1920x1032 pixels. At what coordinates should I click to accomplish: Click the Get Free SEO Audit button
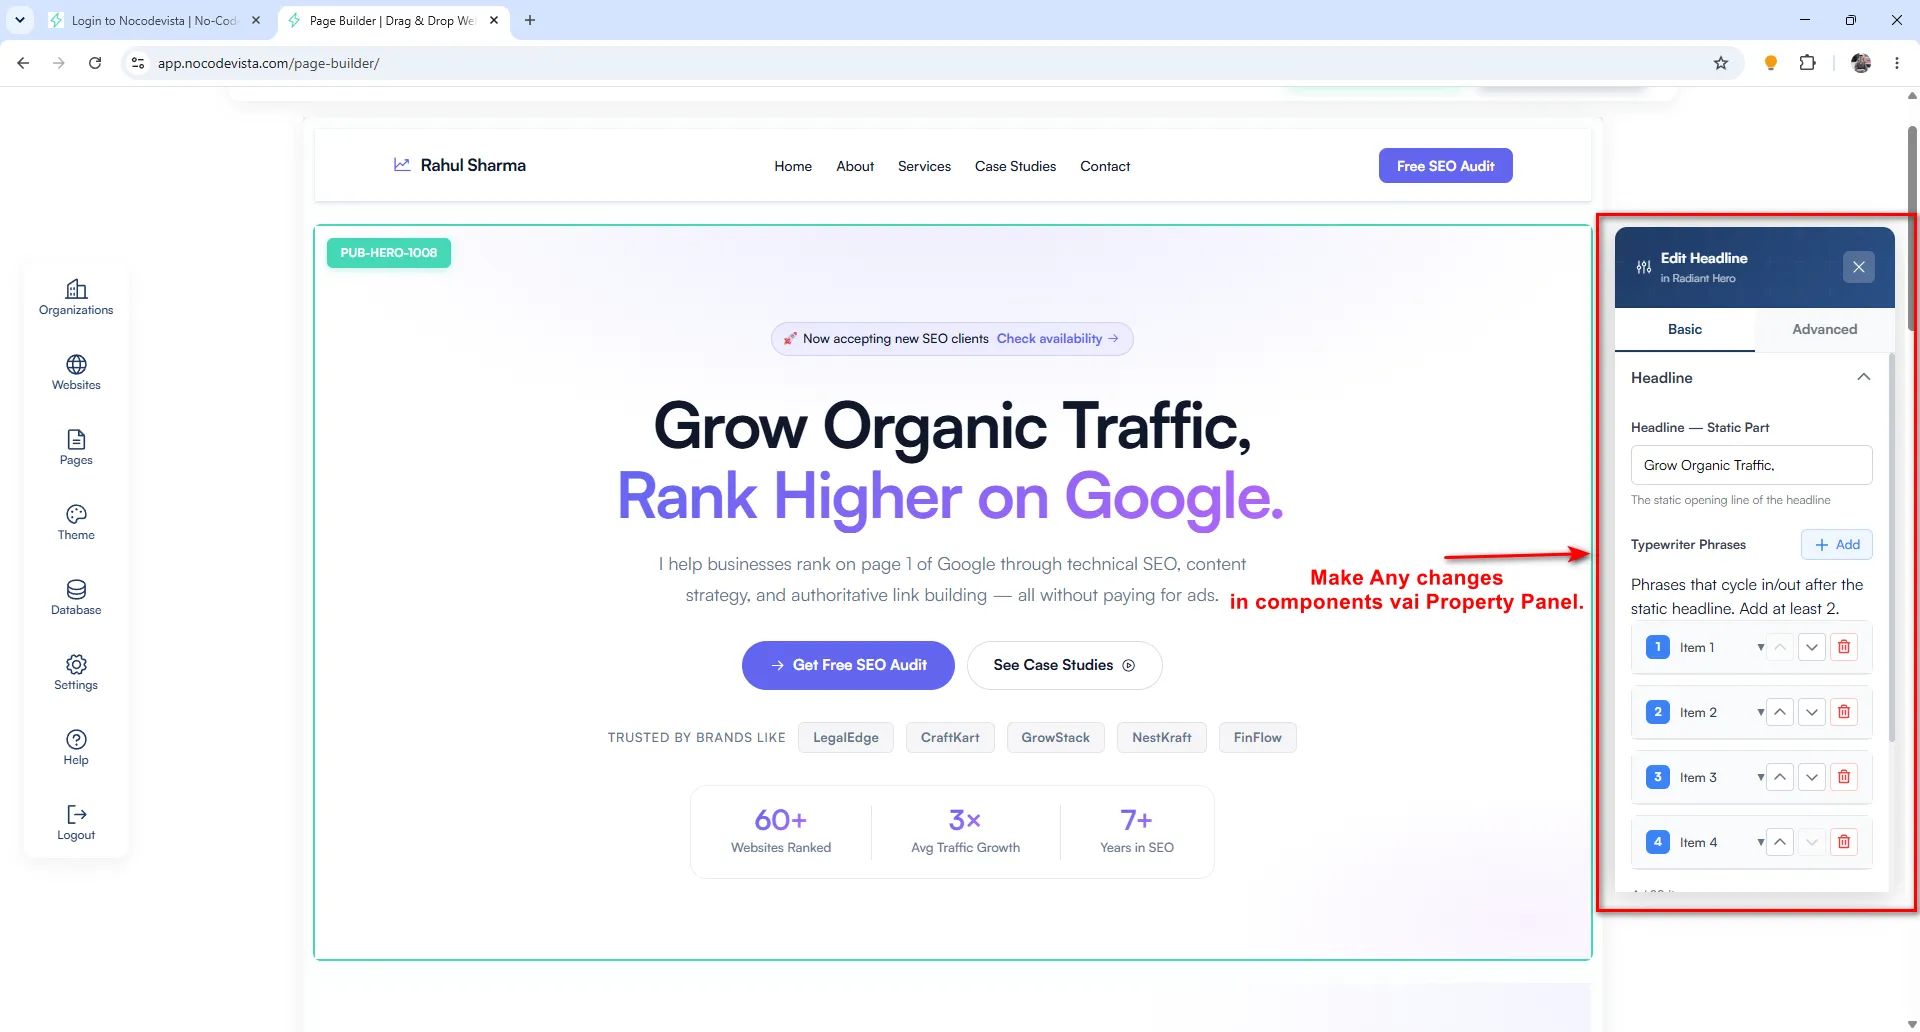pyautogui.click(x=848, y=665)
